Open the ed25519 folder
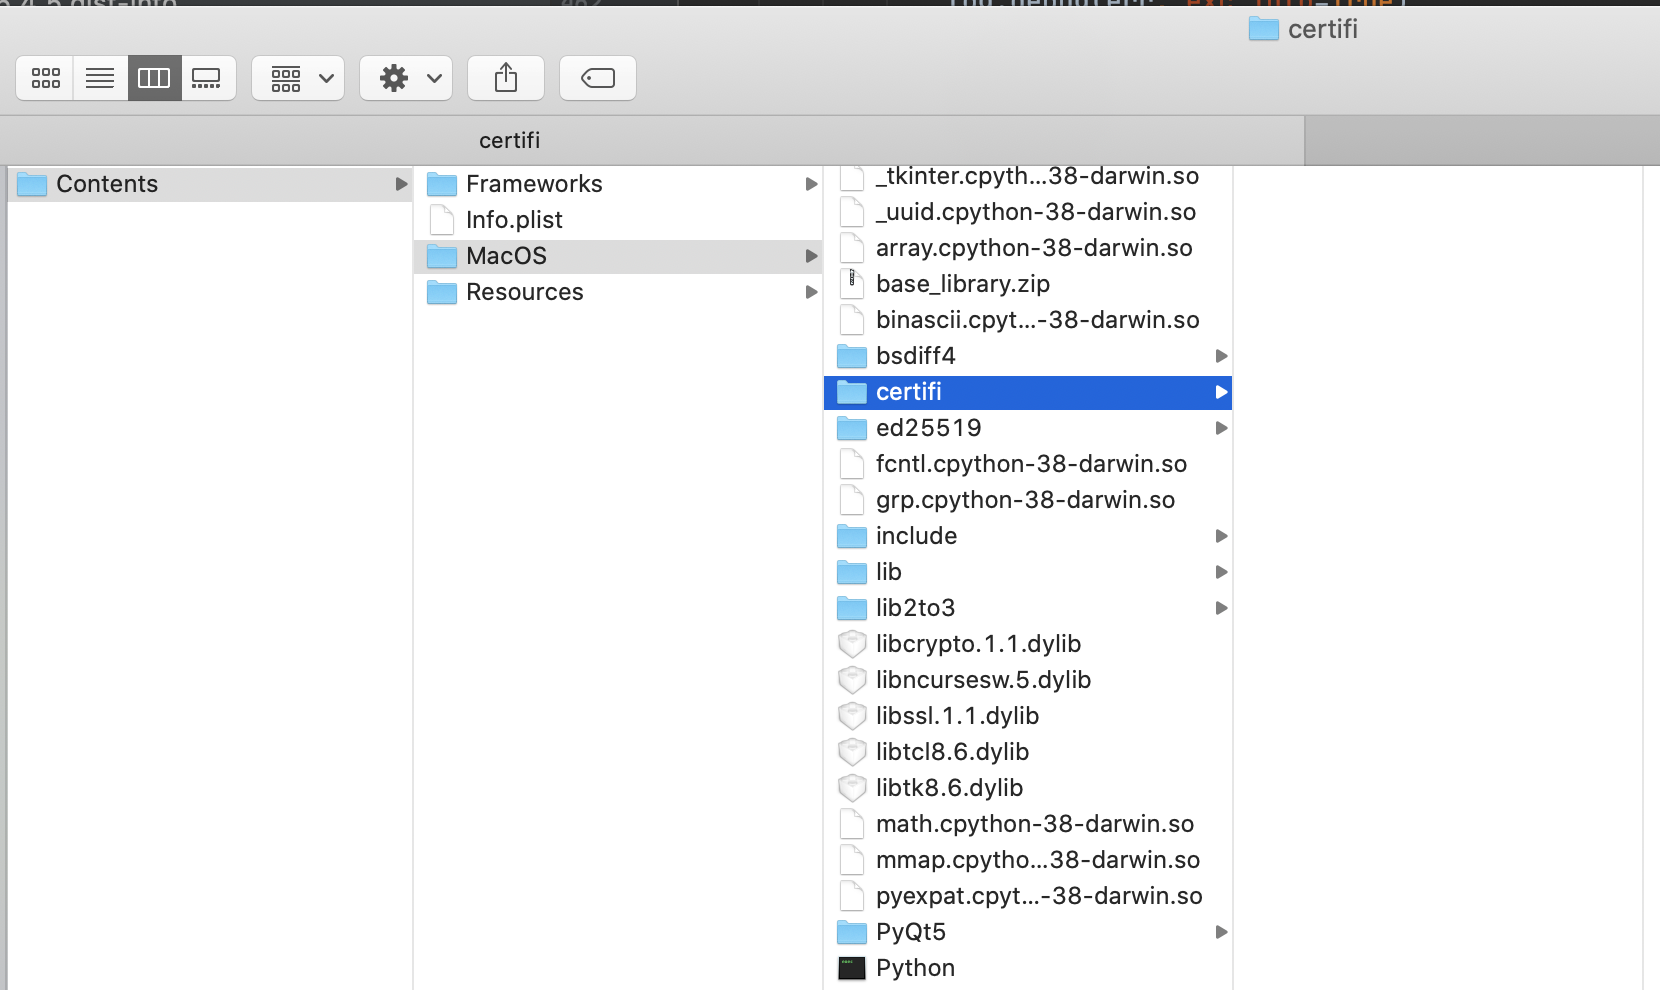 coord(928,427)
